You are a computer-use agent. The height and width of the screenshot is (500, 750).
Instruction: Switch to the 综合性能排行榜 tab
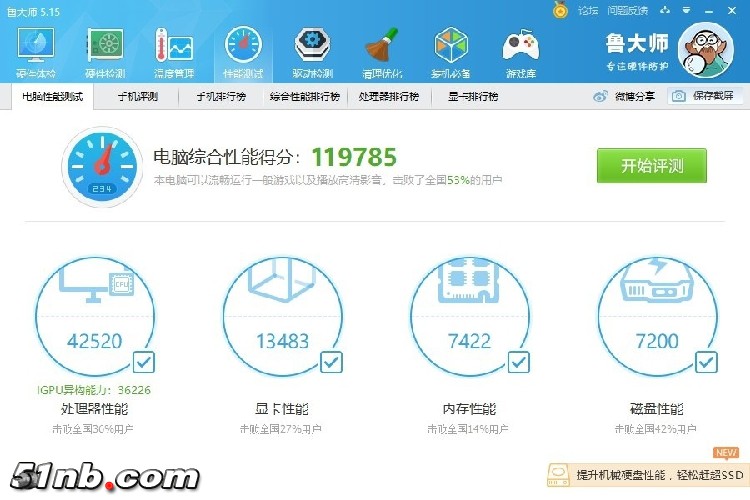[304, 97]
